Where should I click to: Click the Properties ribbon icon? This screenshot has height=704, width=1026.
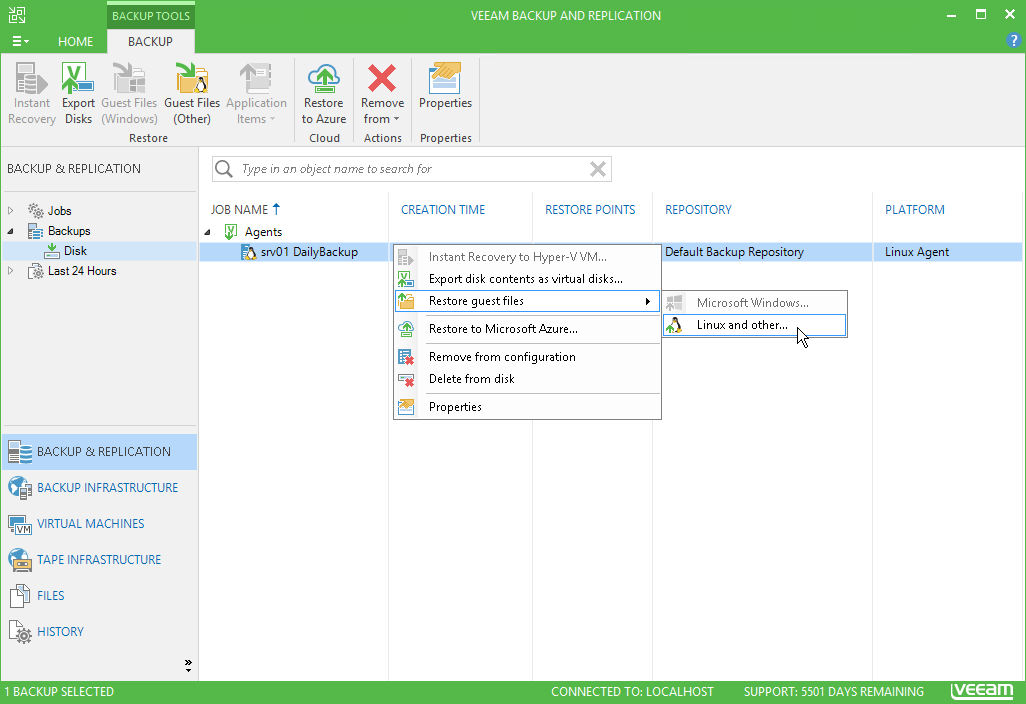(445, 86)
